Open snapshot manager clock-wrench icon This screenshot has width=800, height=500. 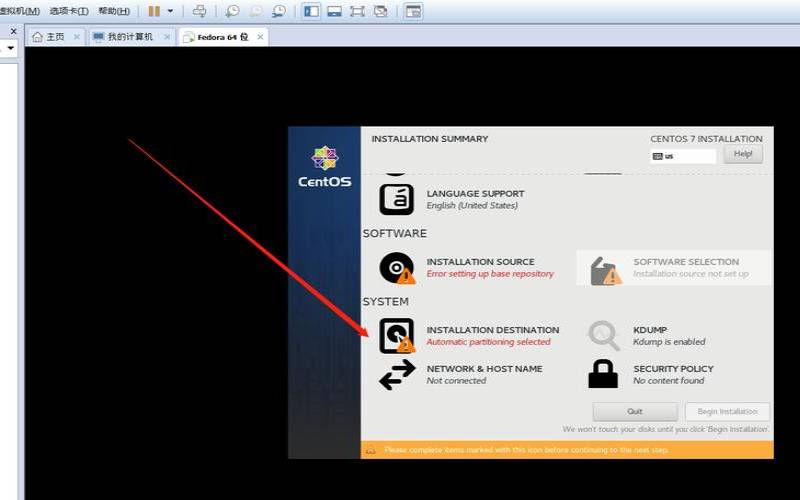(279, 11)
